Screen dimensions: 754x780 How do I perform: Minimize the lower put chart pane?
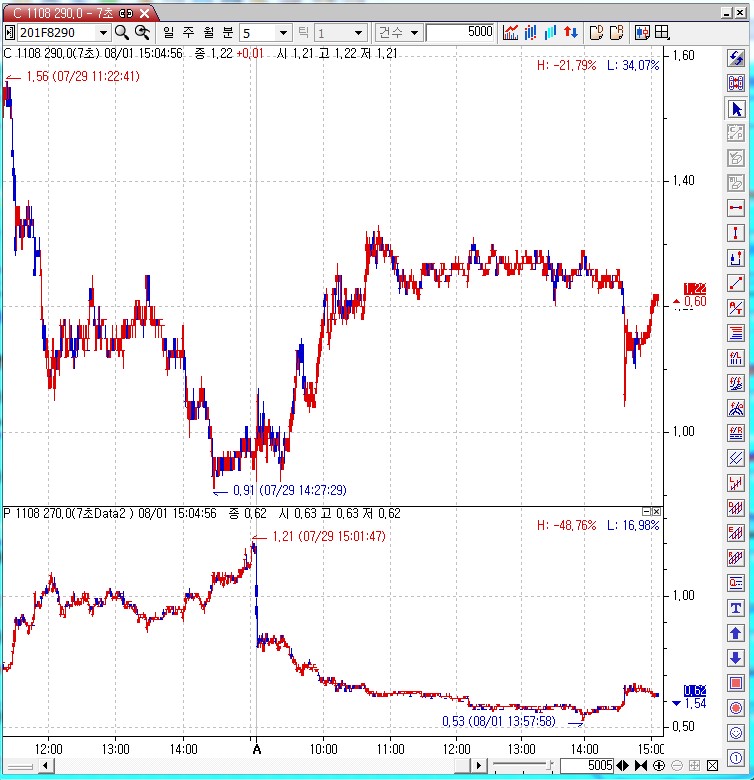click(x=646, y=512)
